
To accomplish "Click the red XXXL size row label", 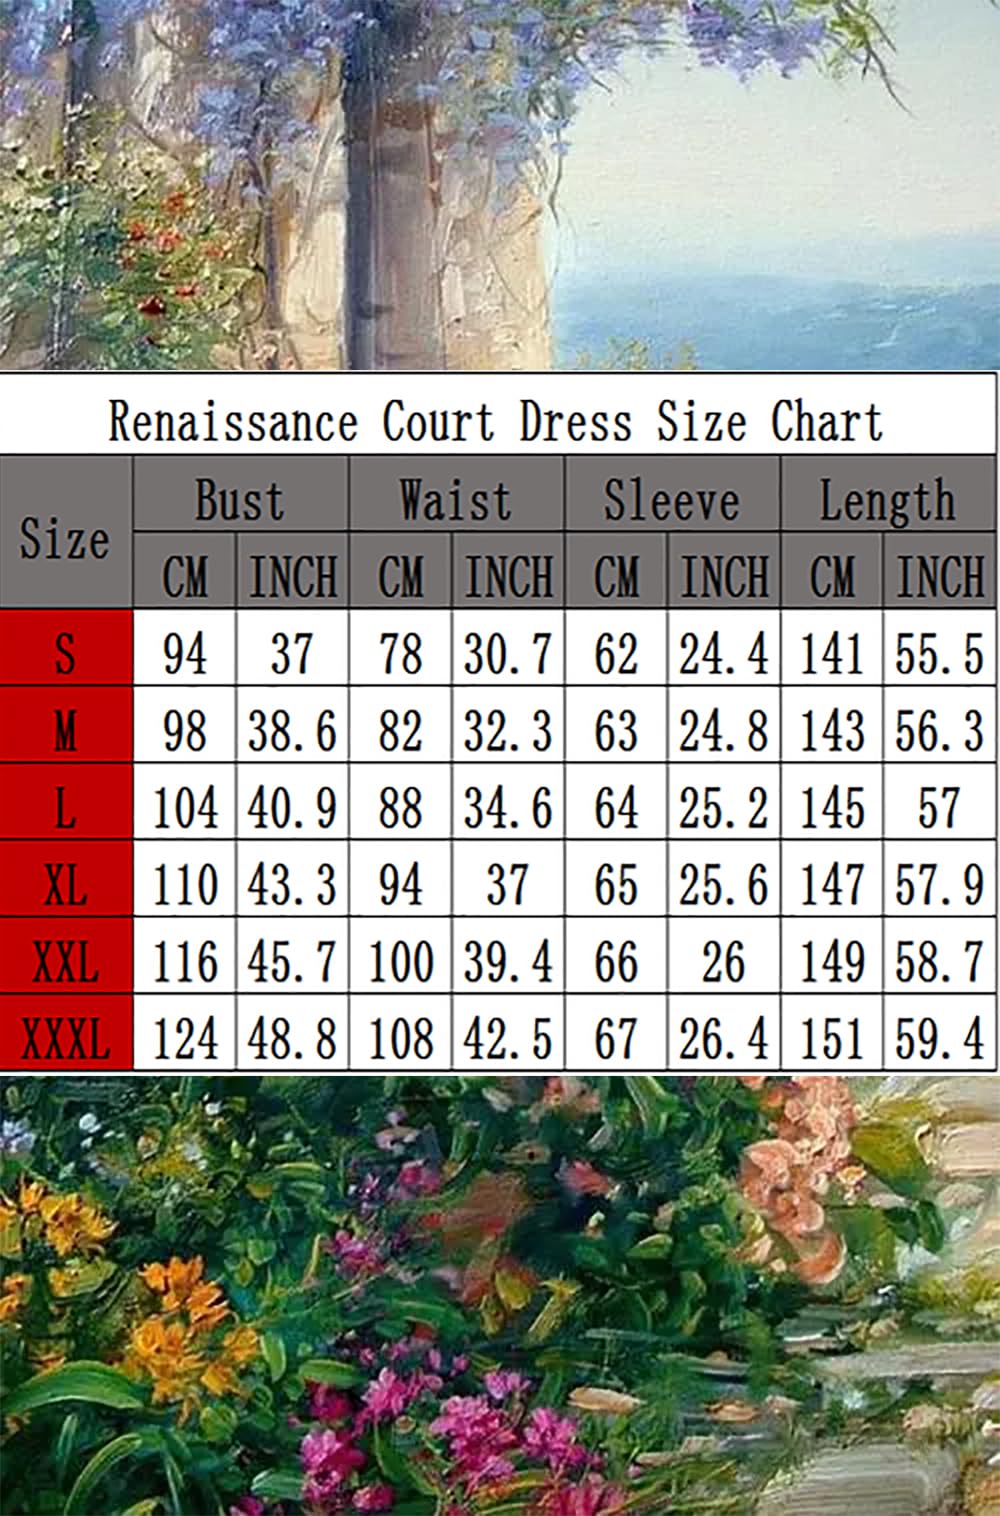I will [x=66, y=1038].
